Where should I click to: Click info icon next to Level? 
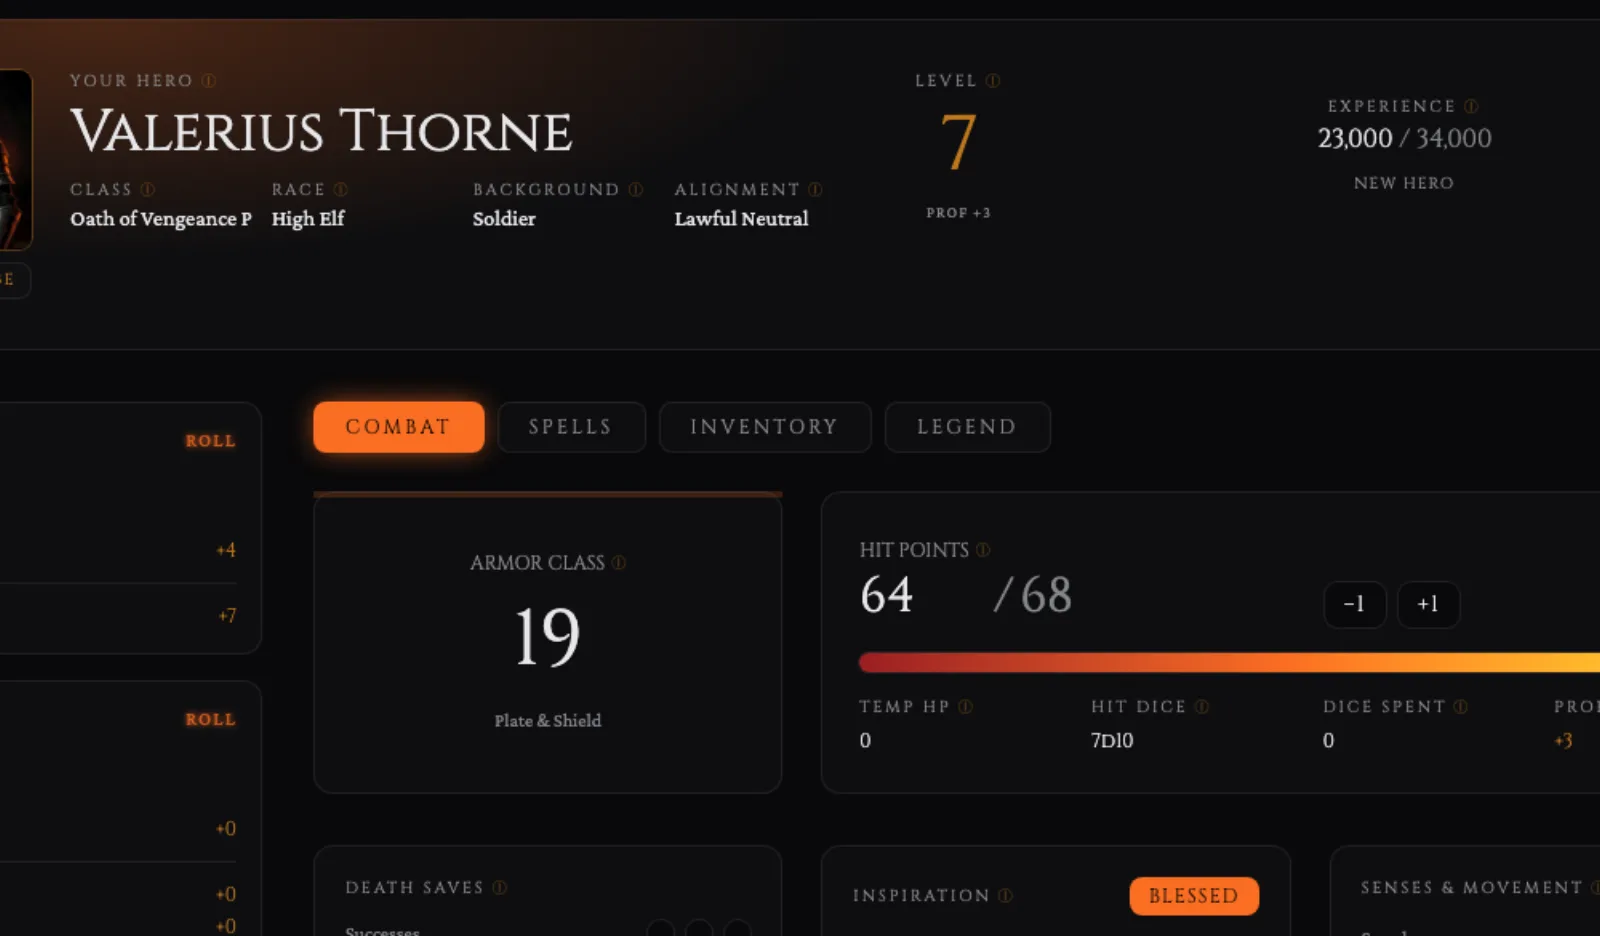coord(993,81)
